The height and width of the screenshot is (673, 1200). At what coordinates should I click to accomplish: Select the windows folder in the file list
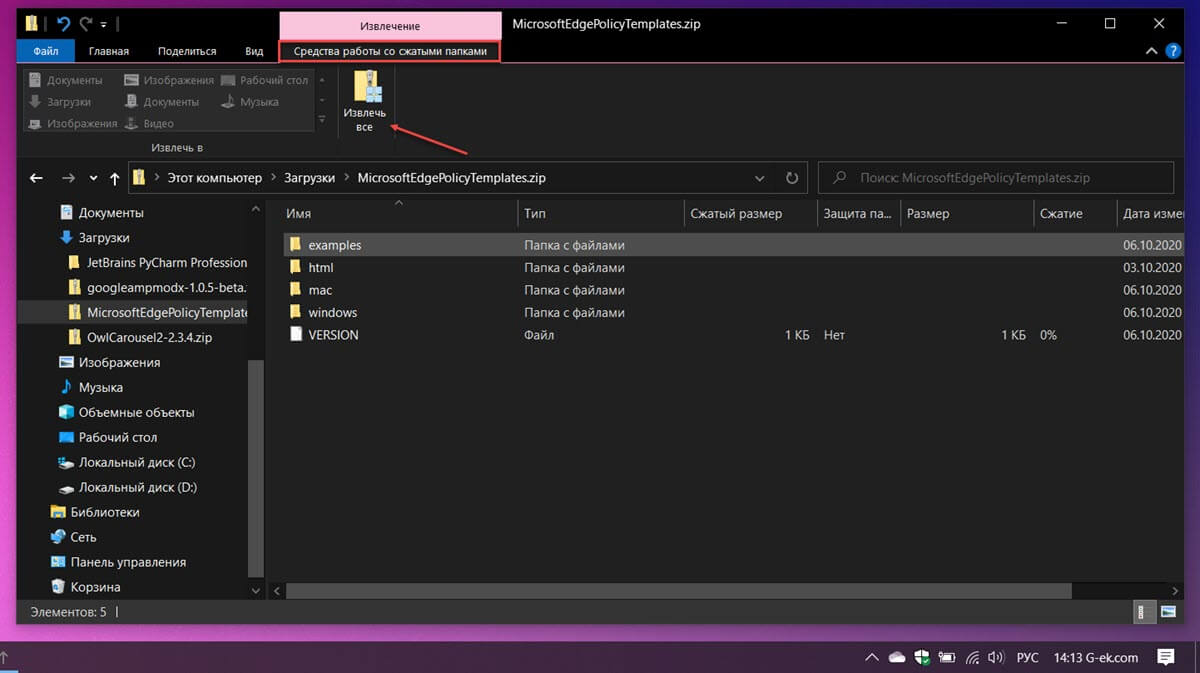point(332,312)
